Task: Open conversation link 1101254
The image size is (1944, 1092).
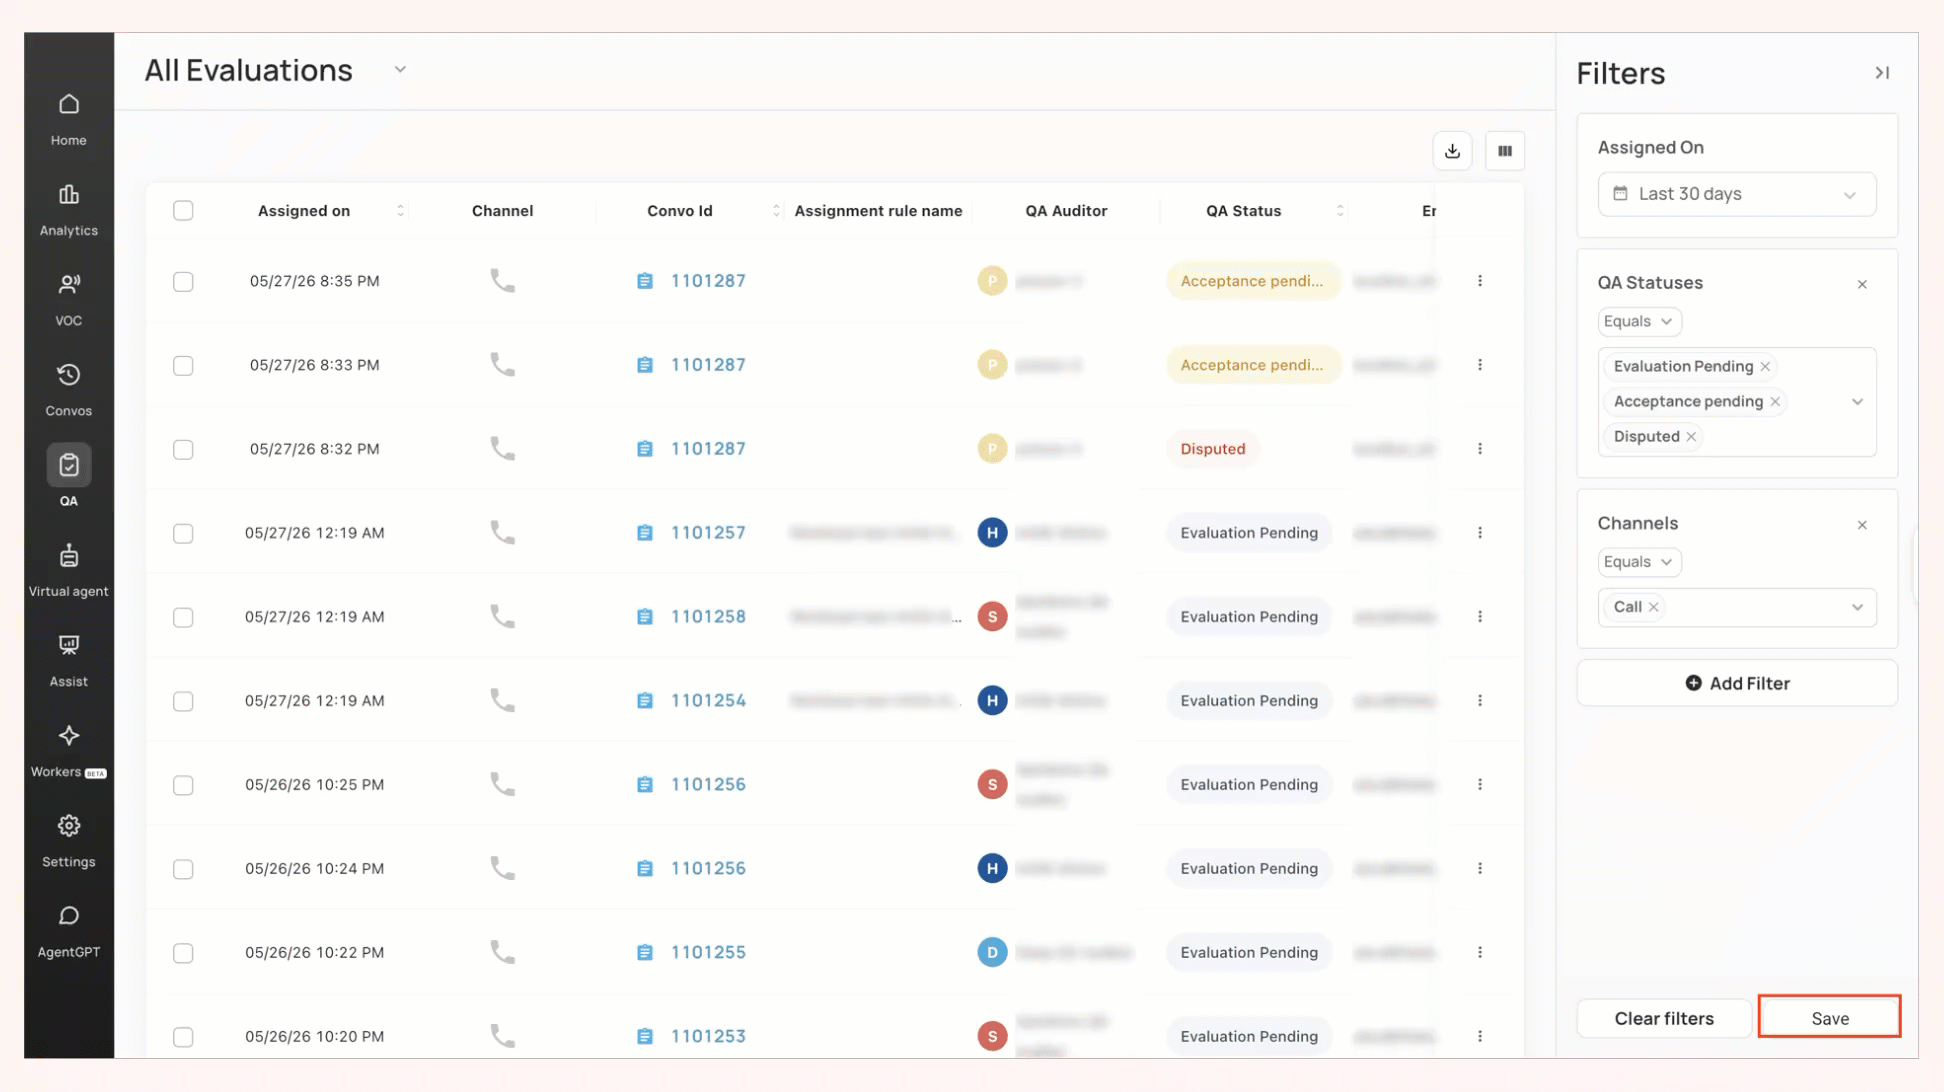Action: pyautogui.click(x=708, y=701)
